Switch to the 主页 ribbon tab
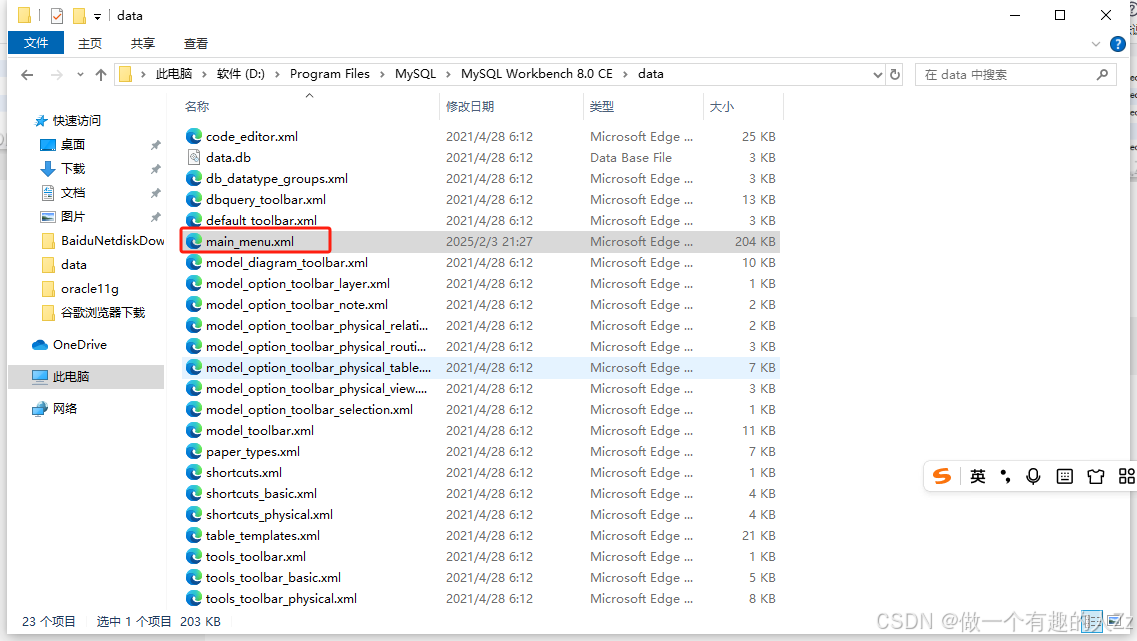 click(x=90, y=44)
